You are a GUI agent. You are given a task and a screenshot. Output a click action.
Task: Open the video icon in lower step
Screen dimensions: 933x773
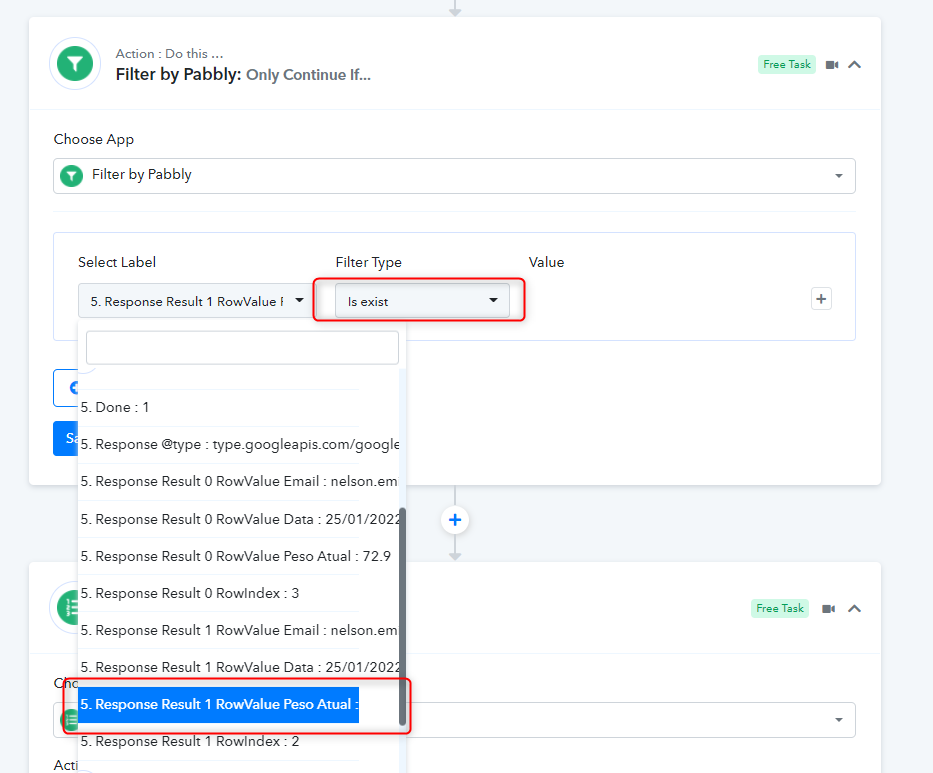tap(828, 609)
